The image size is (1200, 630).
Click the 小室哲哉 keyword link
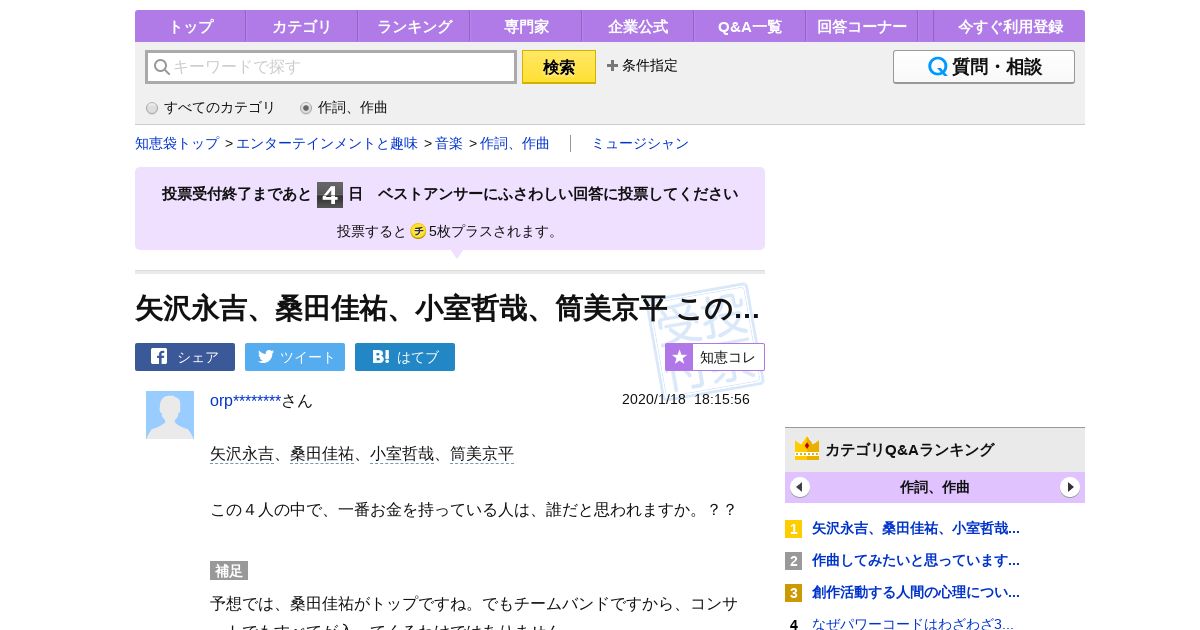point(402,454)
